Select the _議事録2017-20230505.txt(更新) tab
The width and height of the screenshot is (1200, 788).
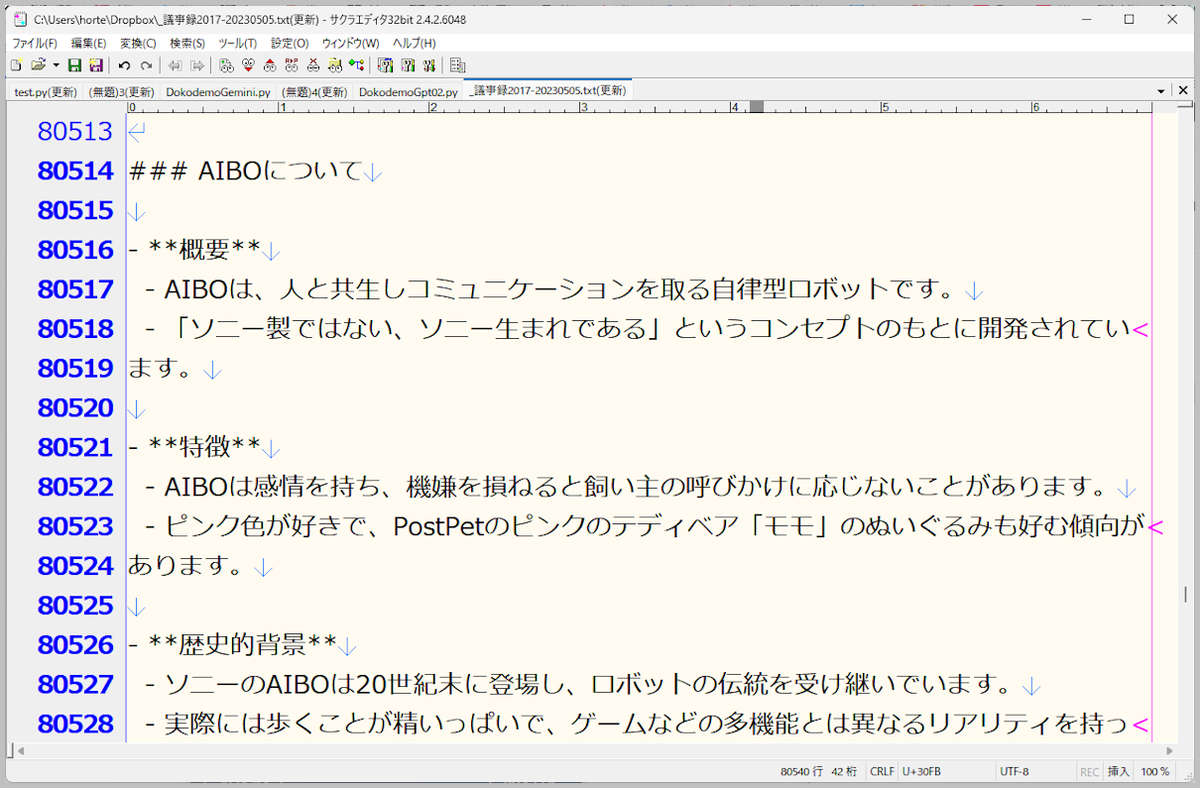(x=549, y=90)
